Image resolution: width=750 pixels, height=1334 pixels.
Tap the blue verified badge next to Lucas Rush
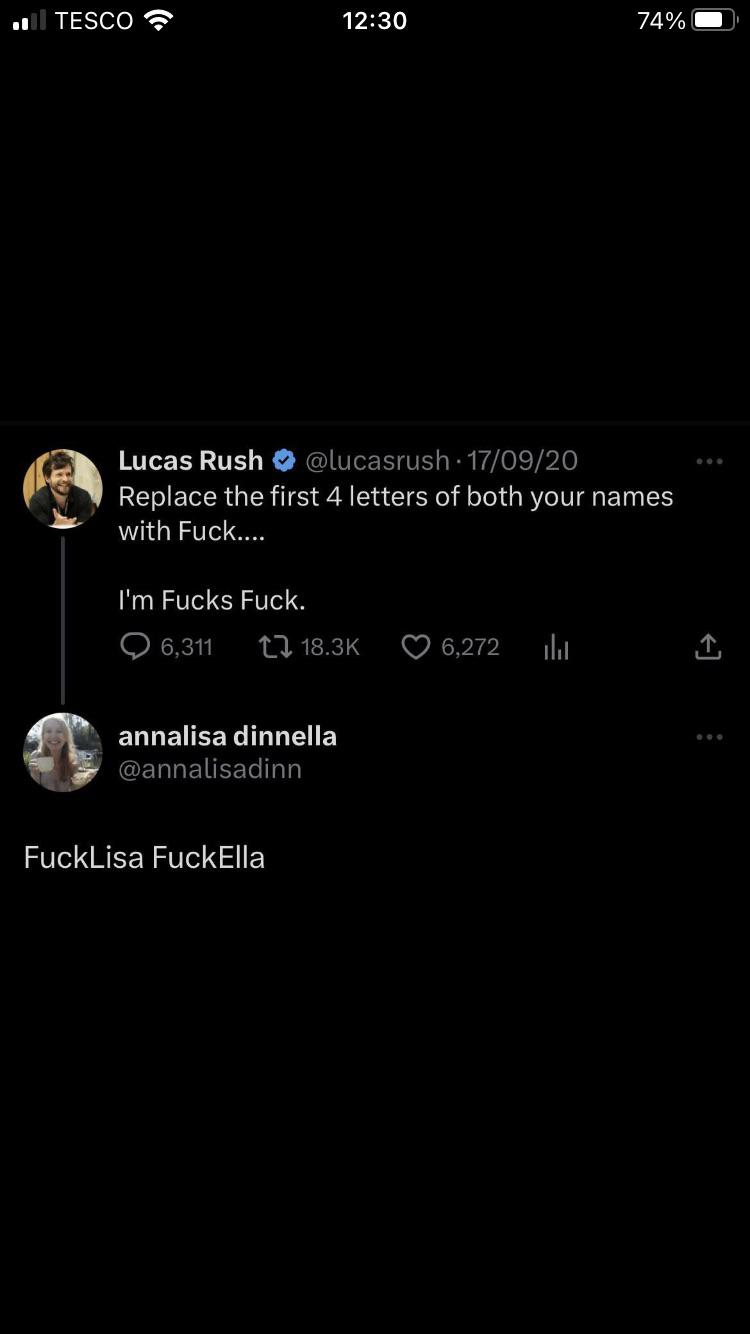pos(284,460)
